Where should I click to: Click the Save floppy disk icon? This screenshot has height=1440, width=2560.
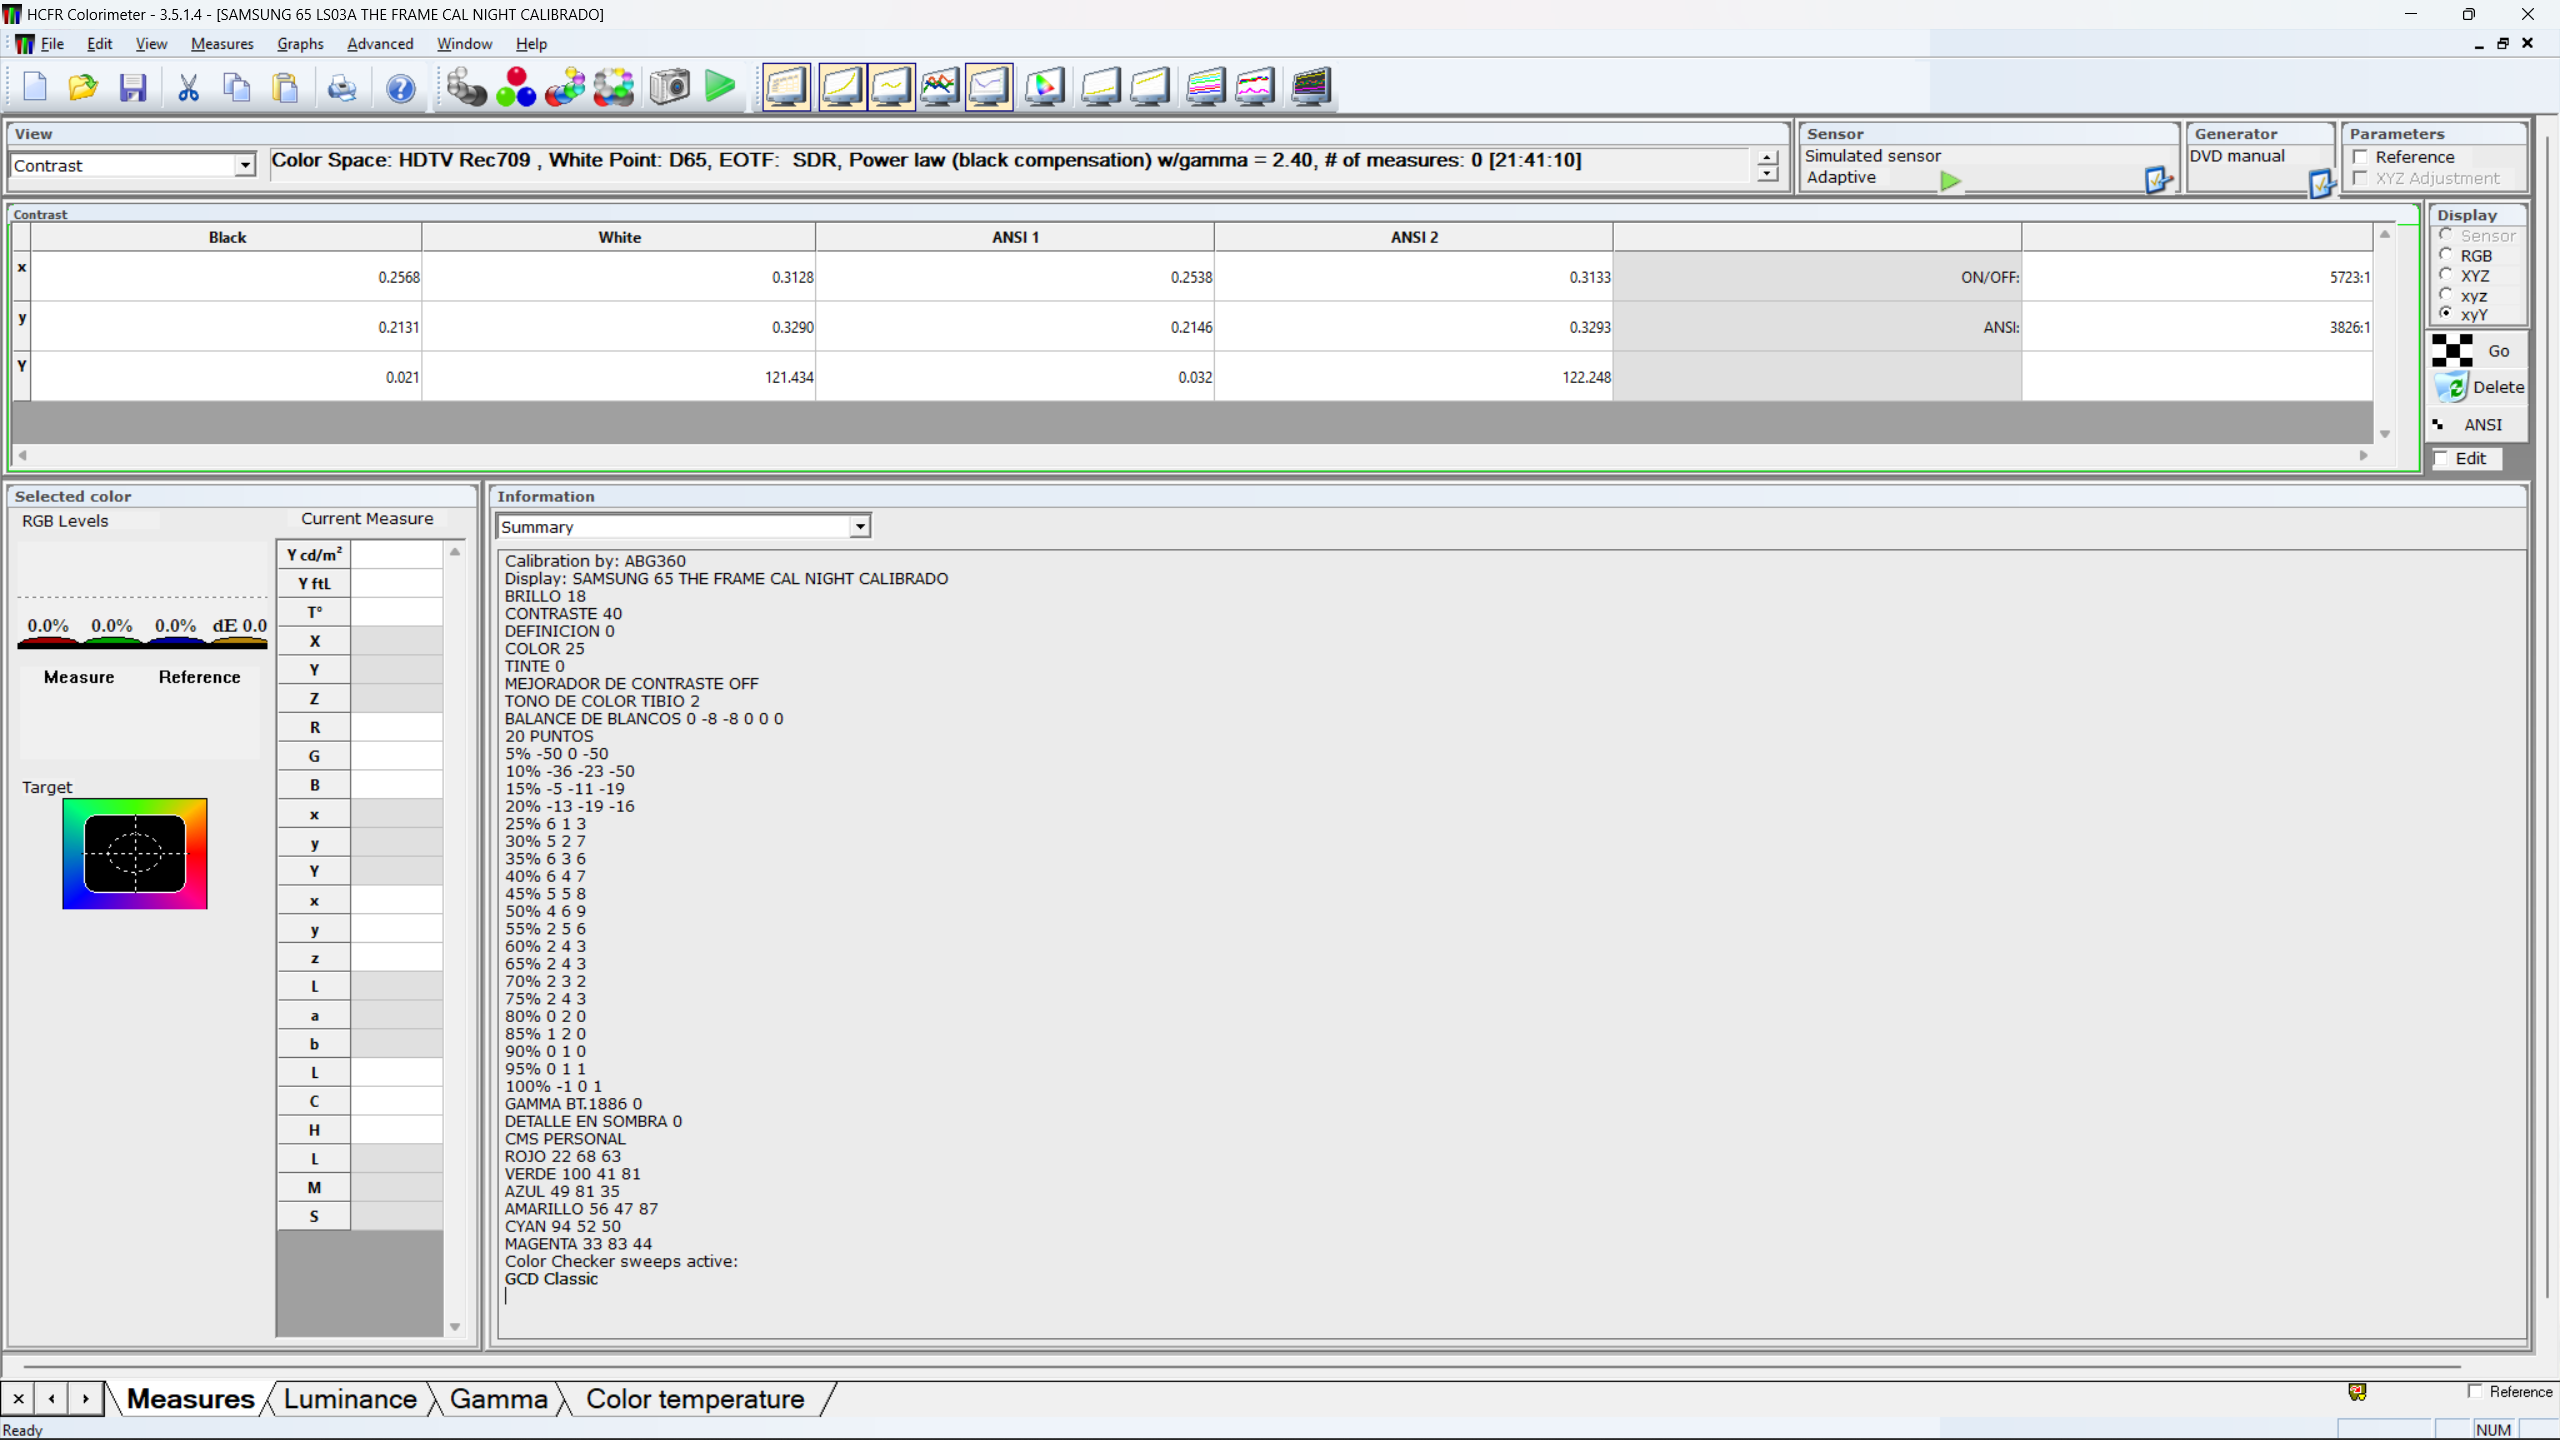[x=133, y=87]
